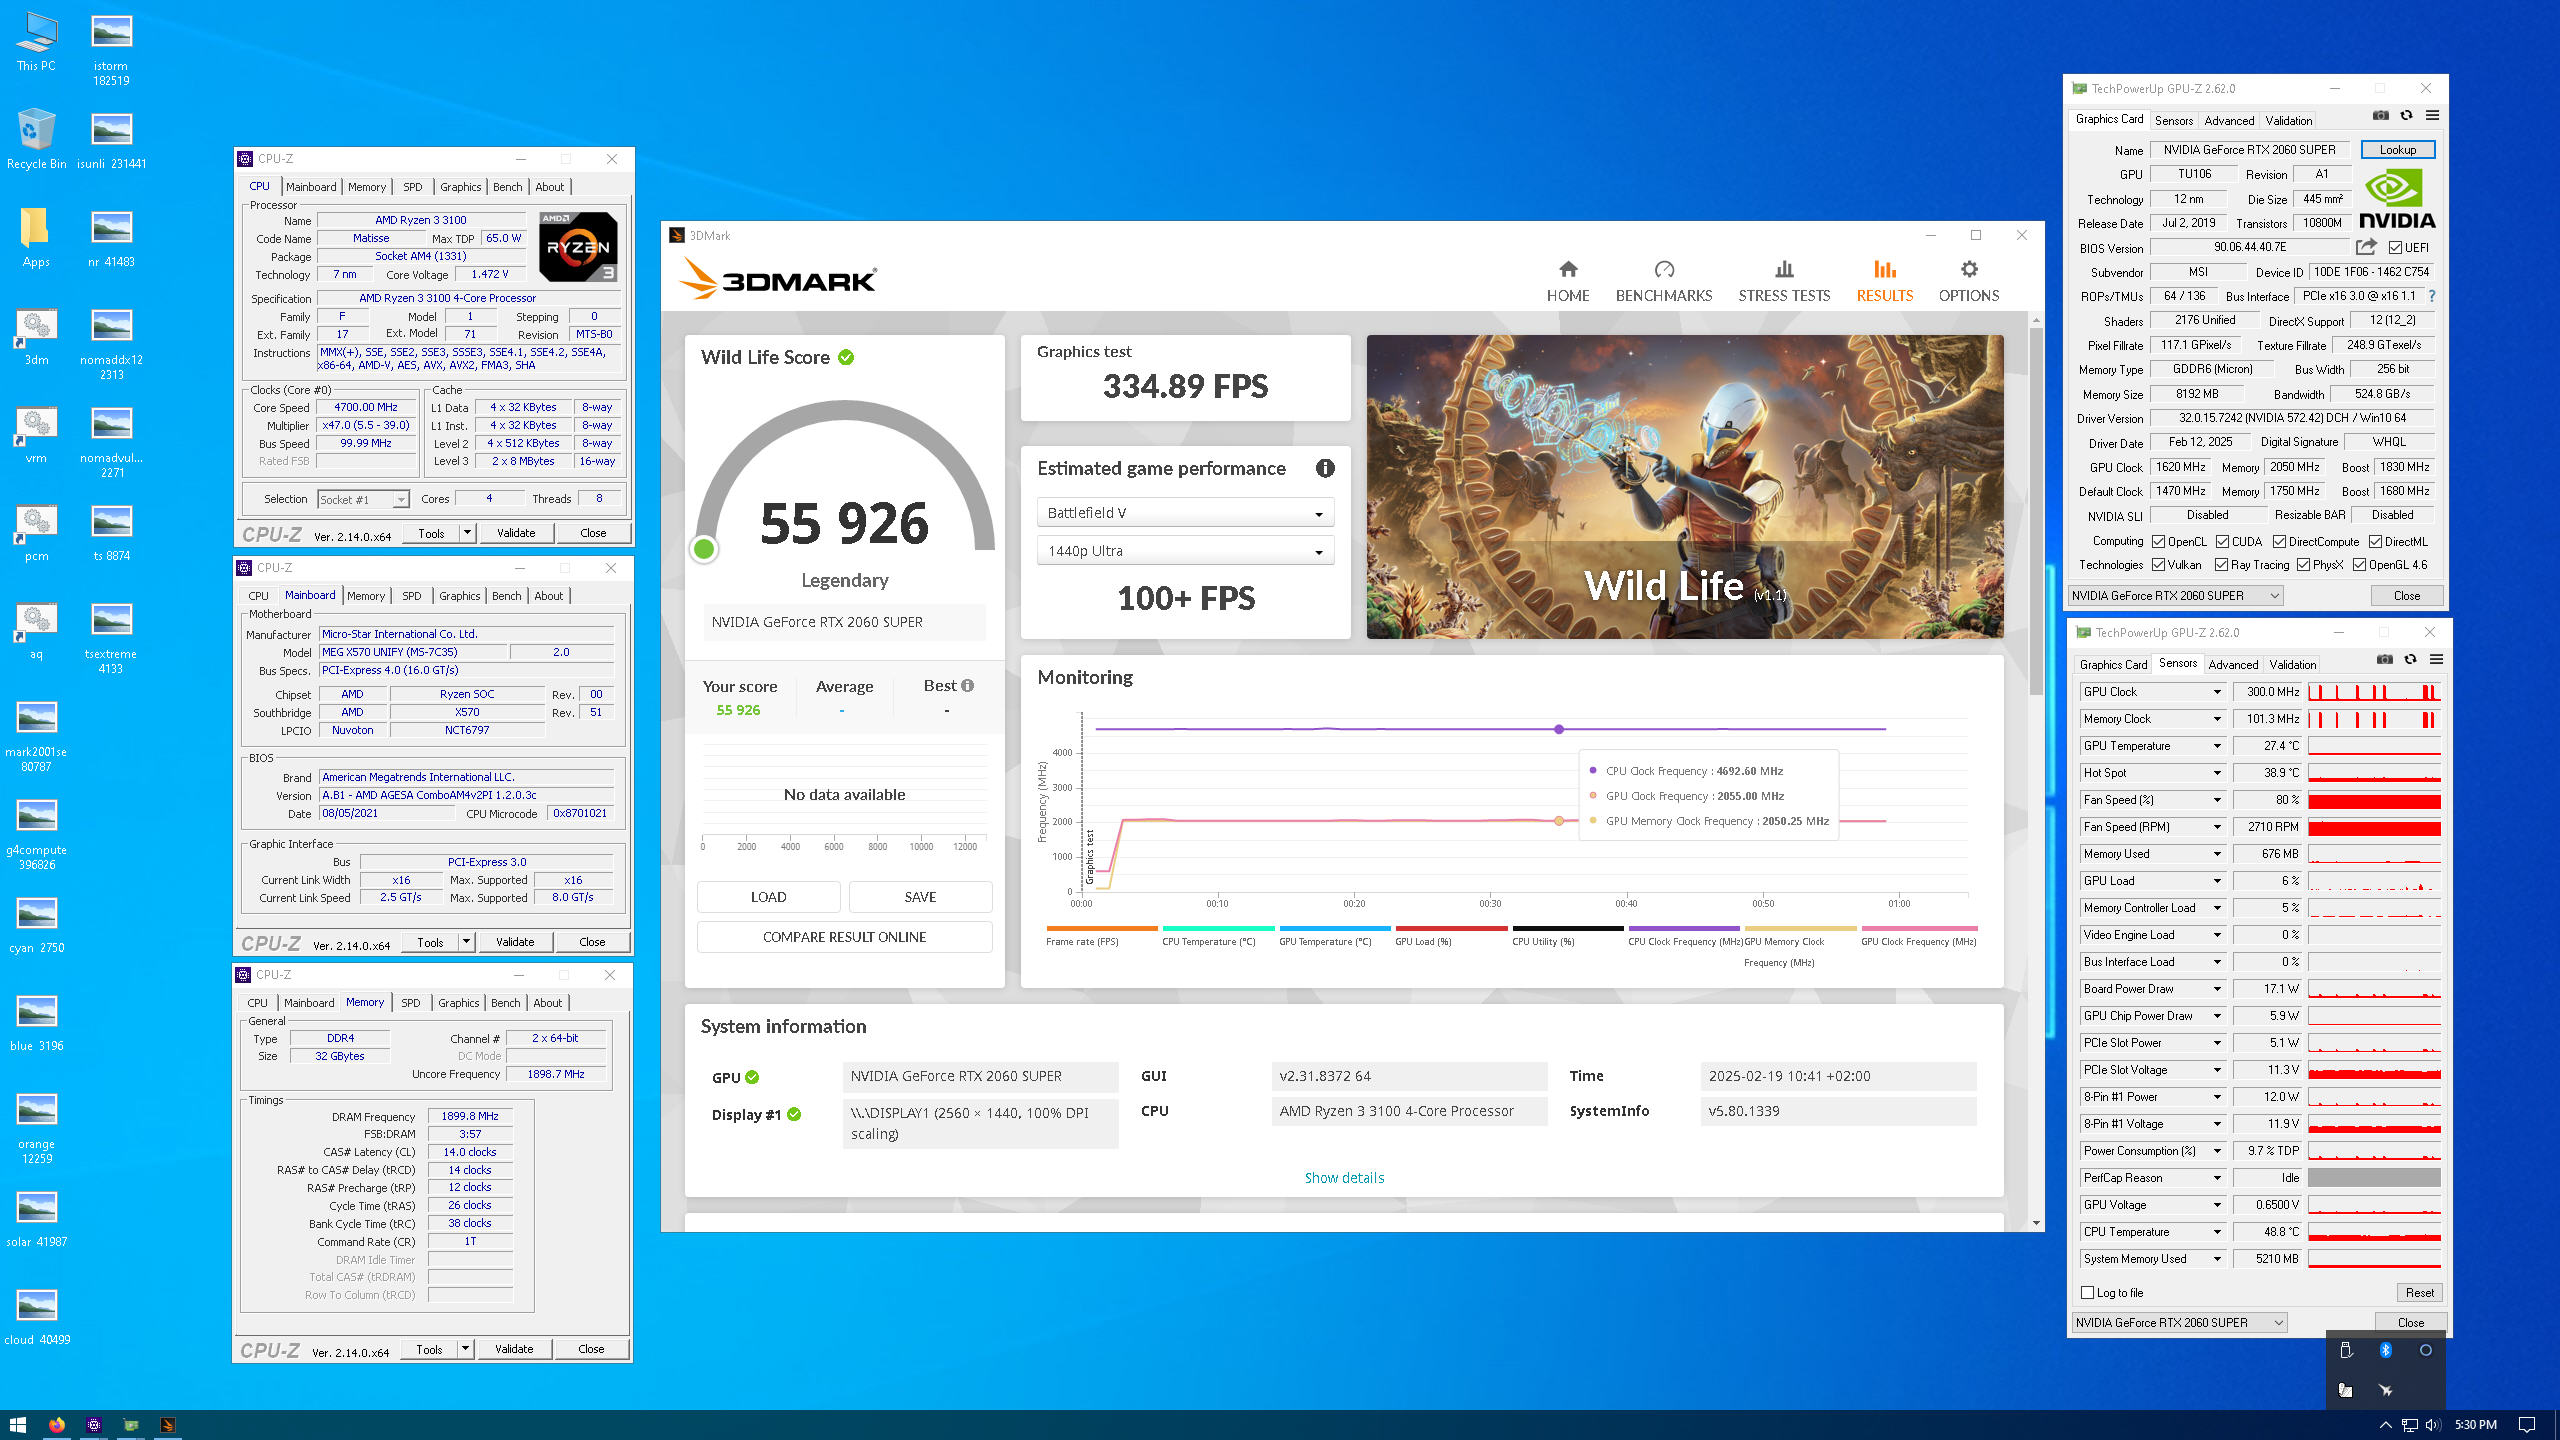Switch to SPD tab in middle CPU-Z window
The height and width of the screenshot is (1440, 2560).
pyautogui.click(x=411, y=596)
